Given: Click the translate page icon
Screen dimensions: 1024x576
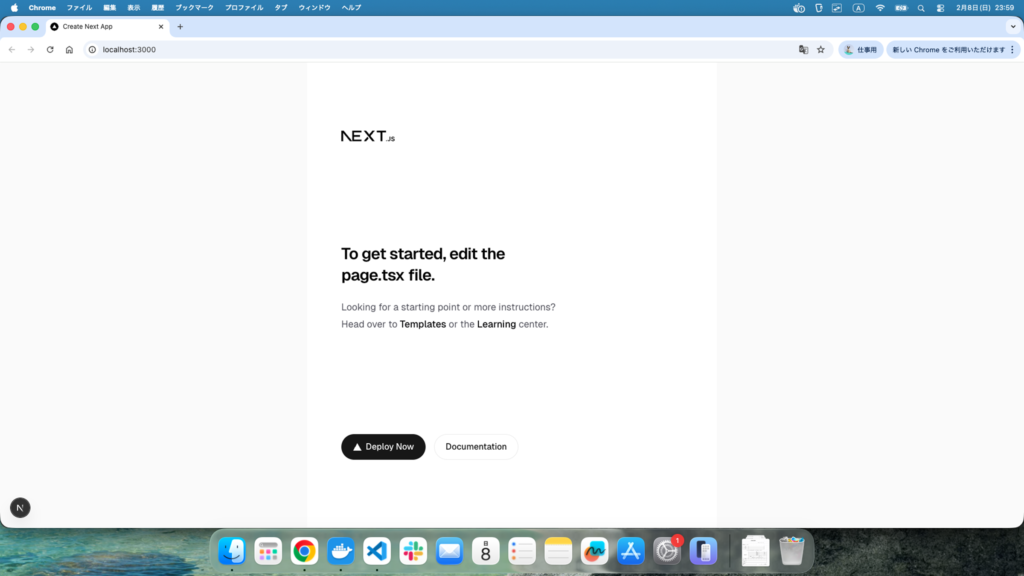Looking at the screenshot, I should [x=803, y=49].
